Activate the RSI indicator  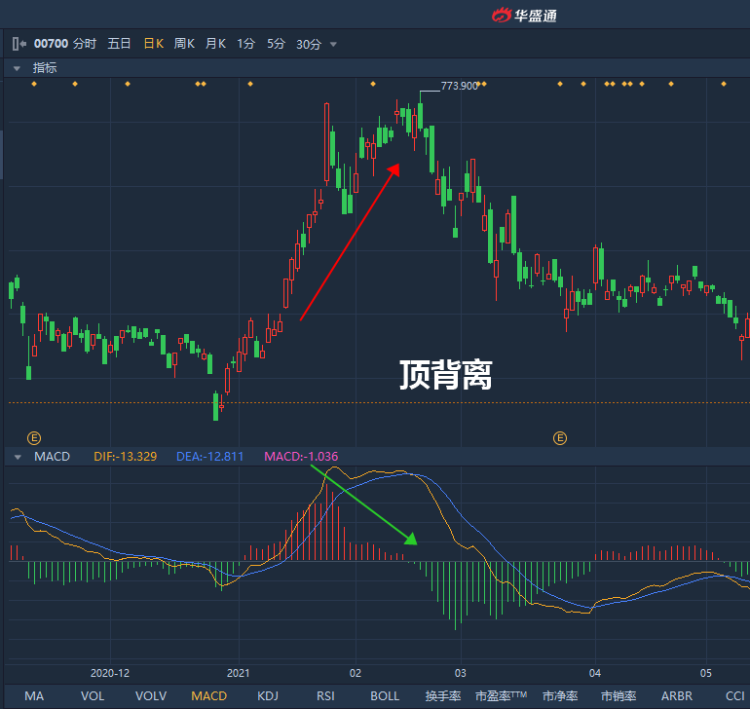pyautogui.click(x=325, y=696)
